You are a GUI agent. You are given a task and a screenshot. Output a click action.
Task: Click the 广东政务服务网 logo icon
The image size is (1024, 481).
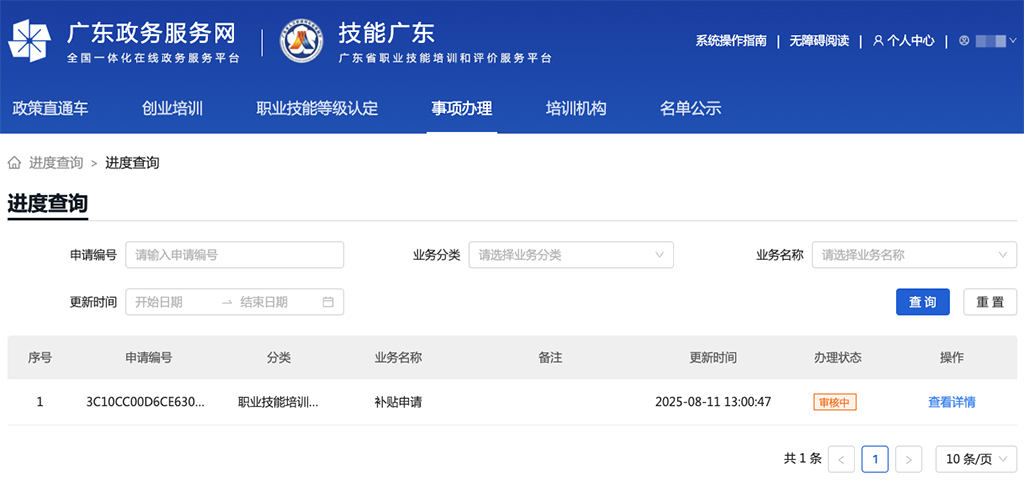coord(30,41)
